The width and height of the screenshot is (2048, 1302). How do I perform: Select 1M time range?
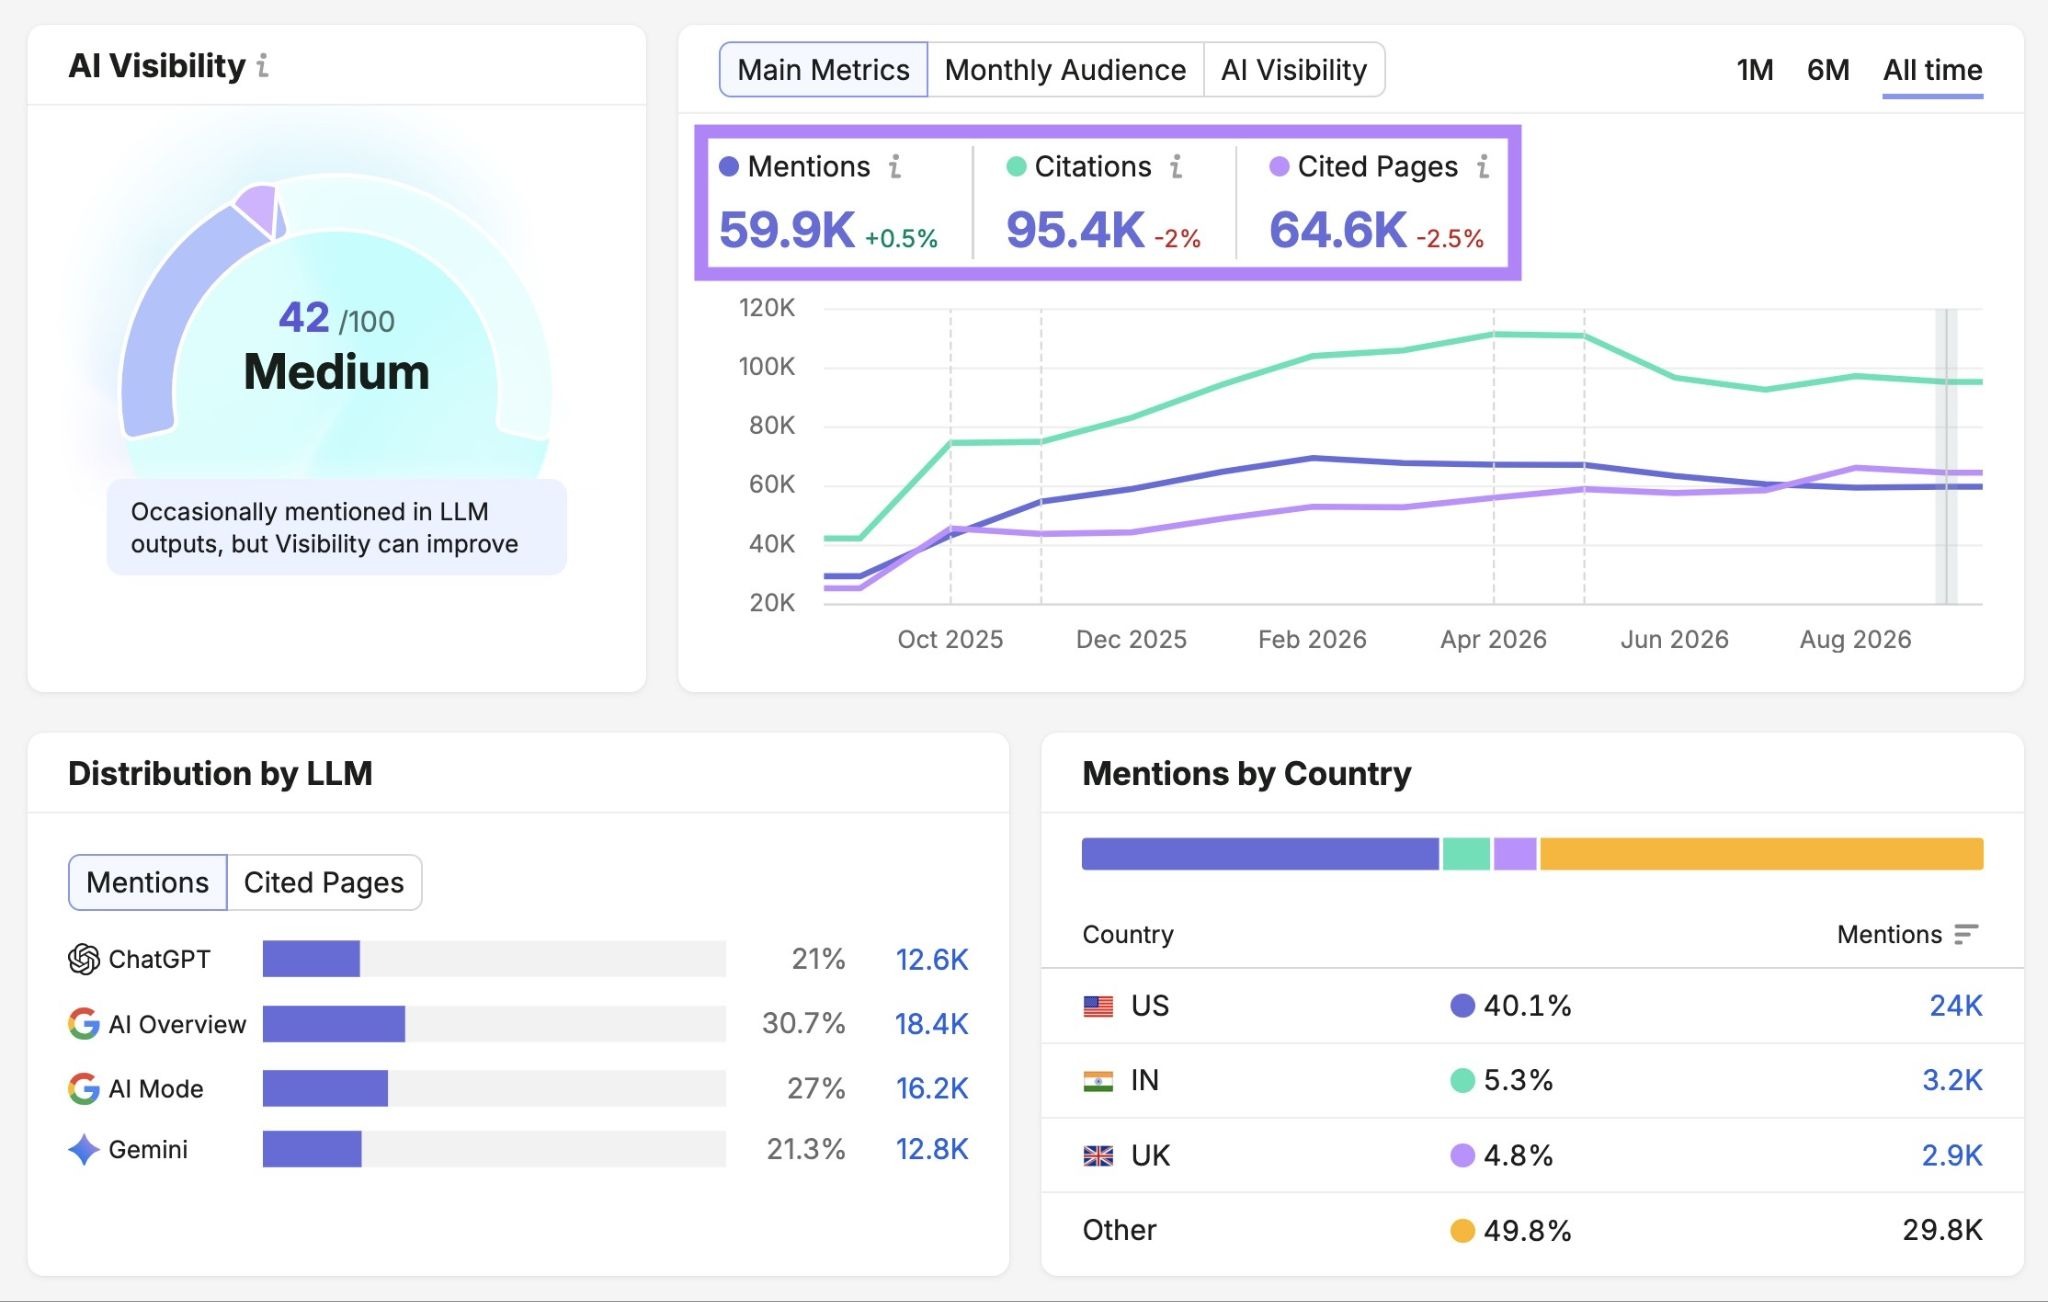click(x=1755, y=70)
